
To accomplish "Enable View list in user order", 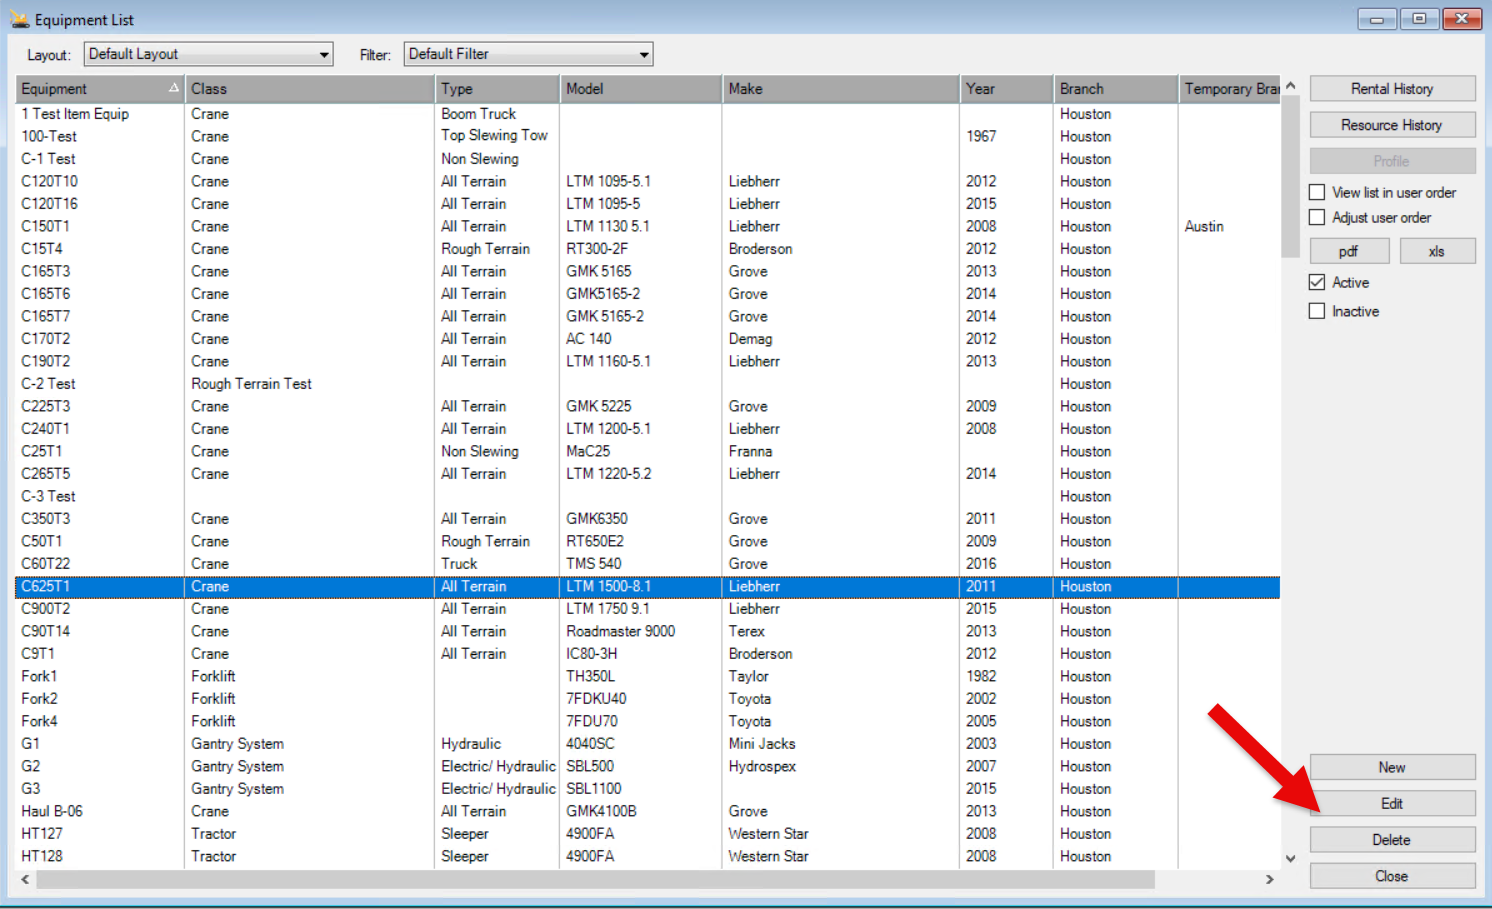I will coord(1317,192).
